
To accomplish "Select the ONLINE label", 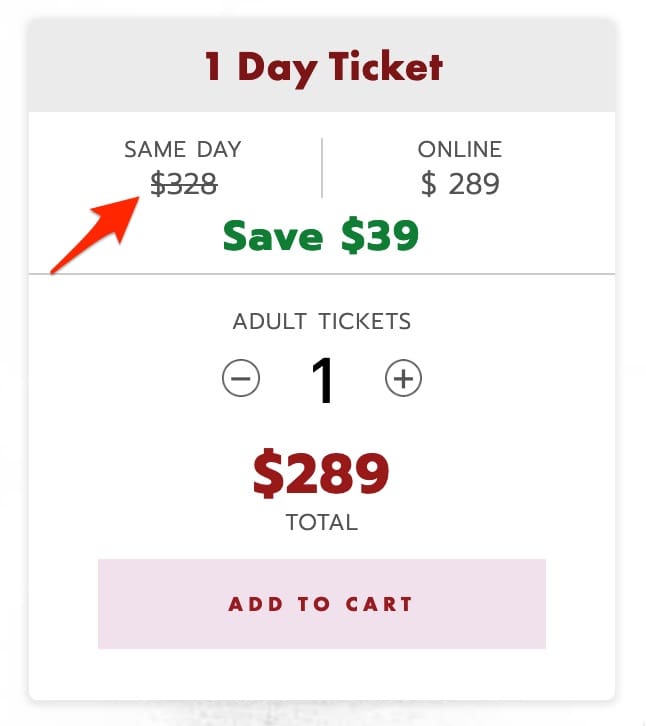I will tap(460, 149).
